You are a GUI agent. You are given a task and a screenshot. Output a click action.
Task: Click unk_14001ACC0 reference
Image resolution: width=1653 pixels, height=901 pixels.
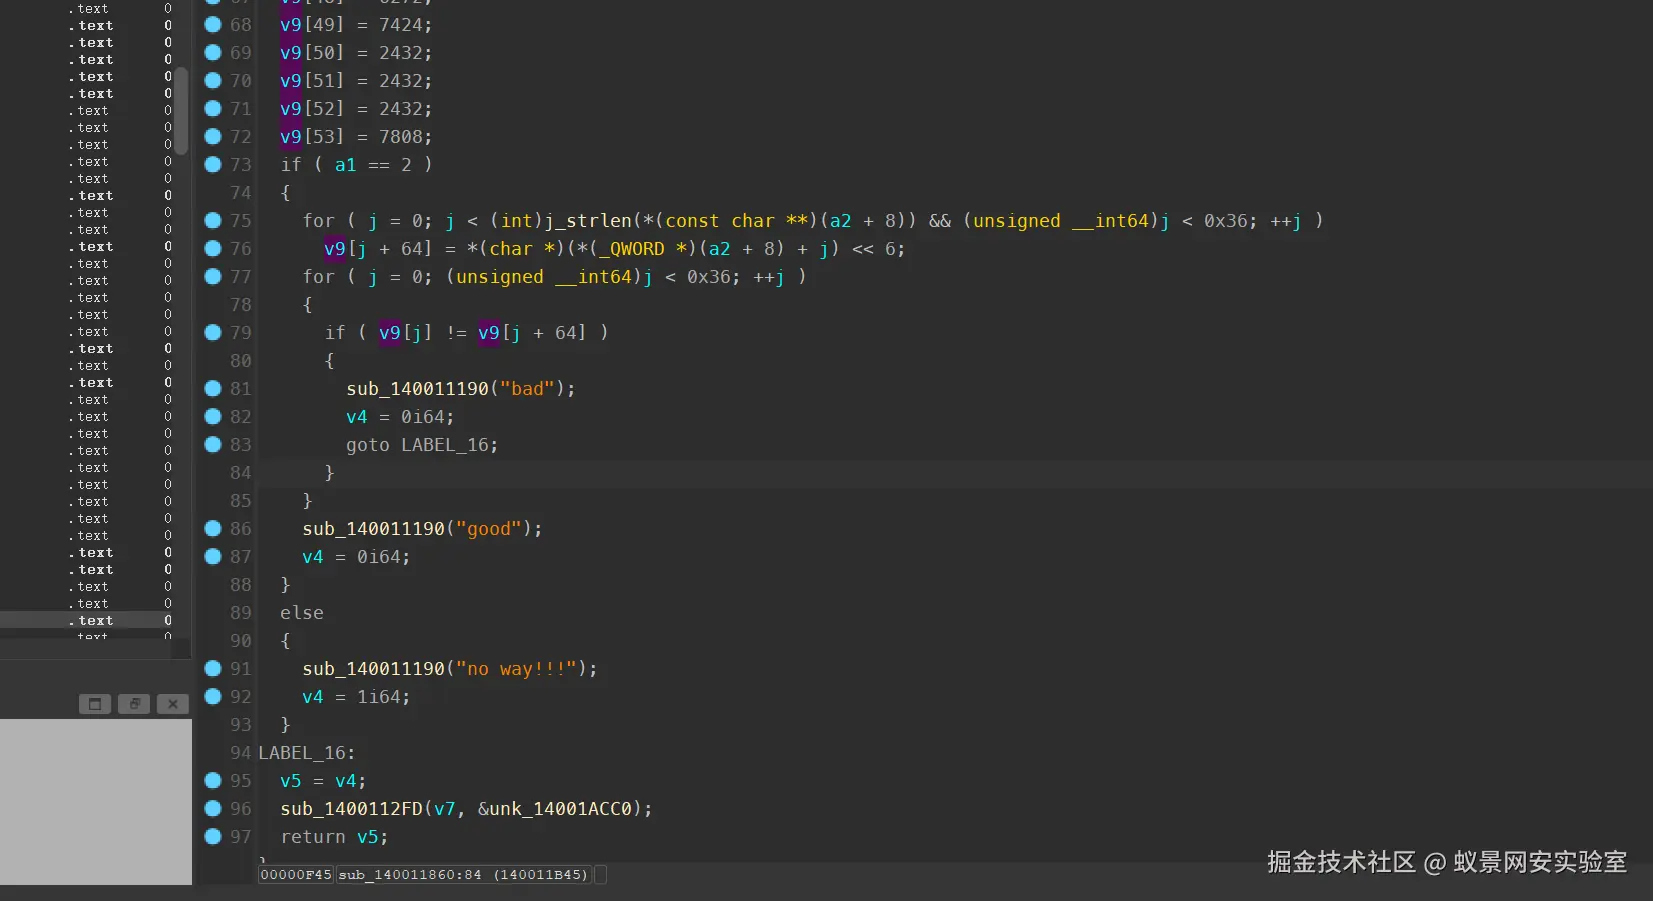tap(560, 808)
